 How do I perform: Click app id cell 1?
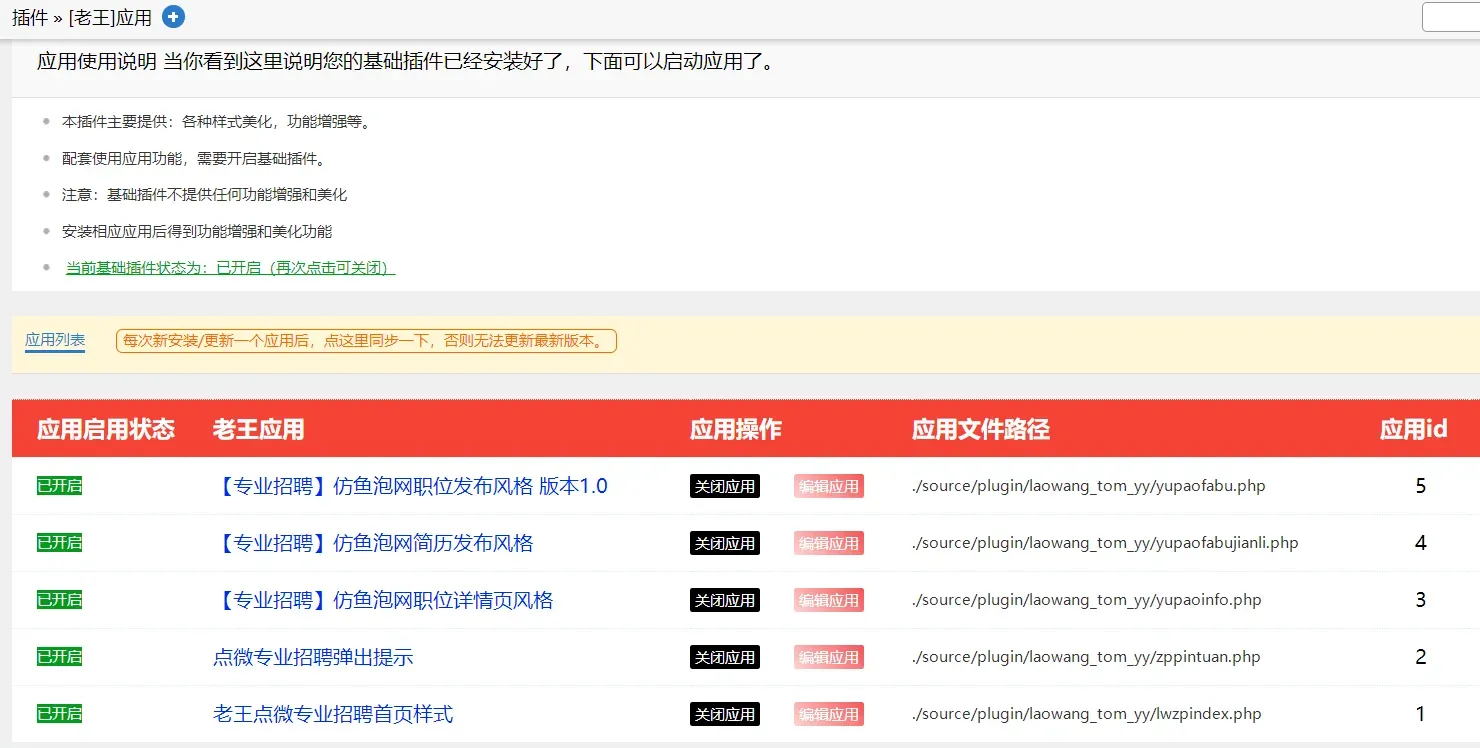[x=1421, y=714]
